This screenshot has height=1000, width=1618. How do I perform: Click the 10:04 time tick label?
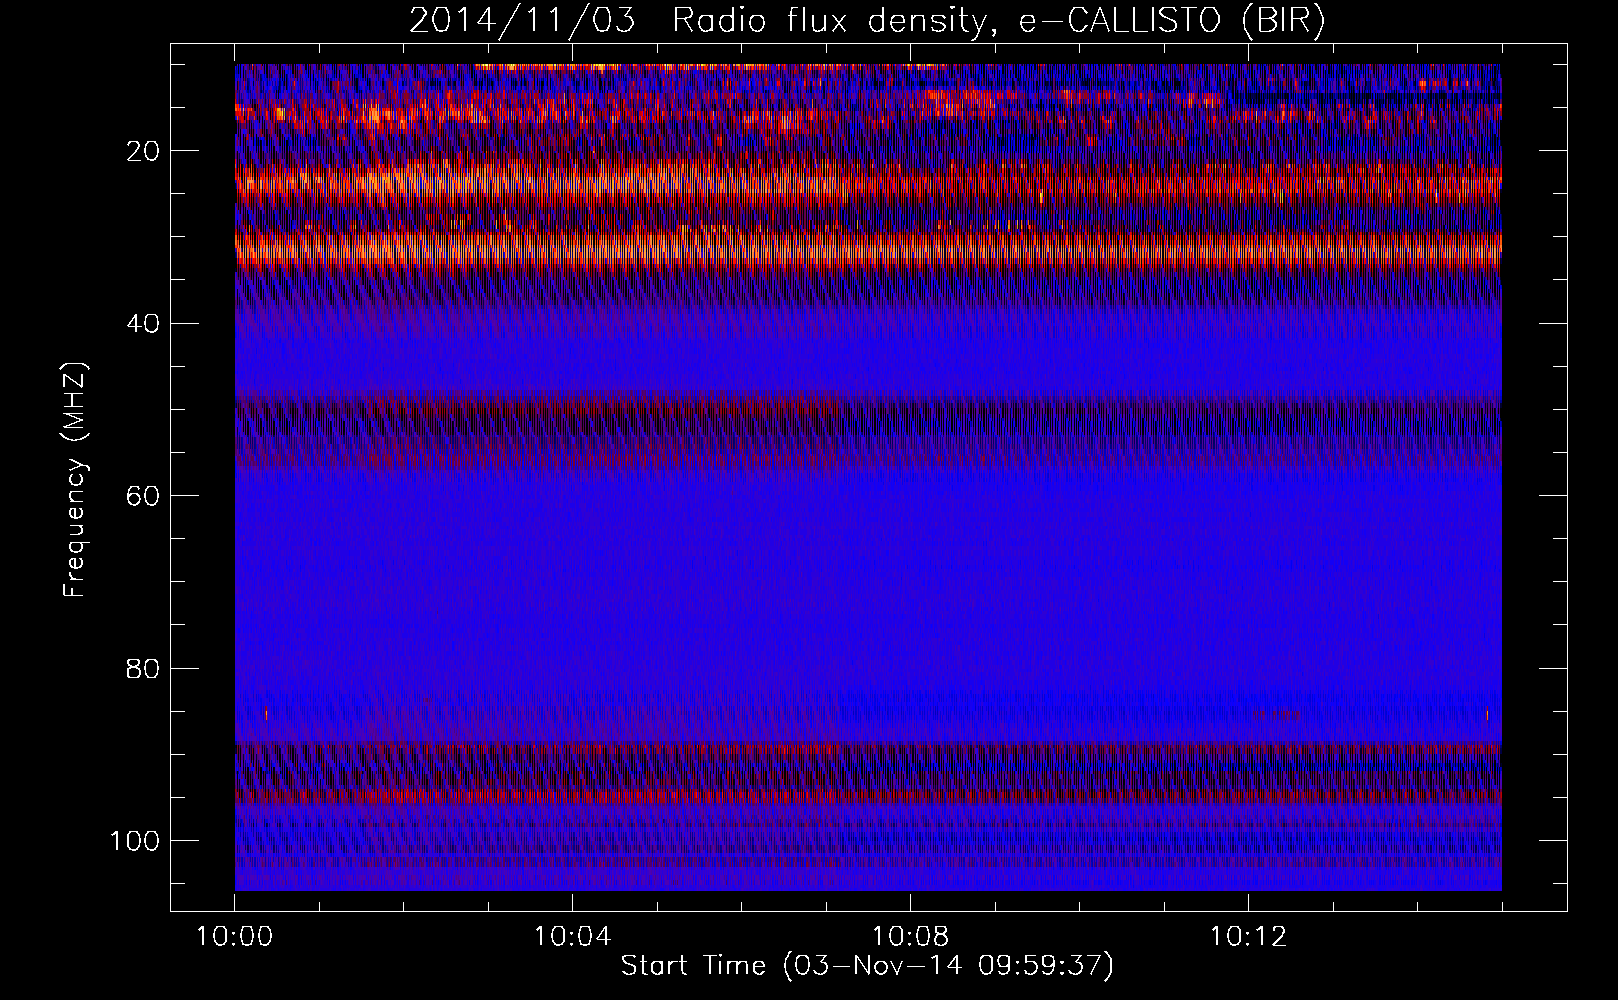572,937
